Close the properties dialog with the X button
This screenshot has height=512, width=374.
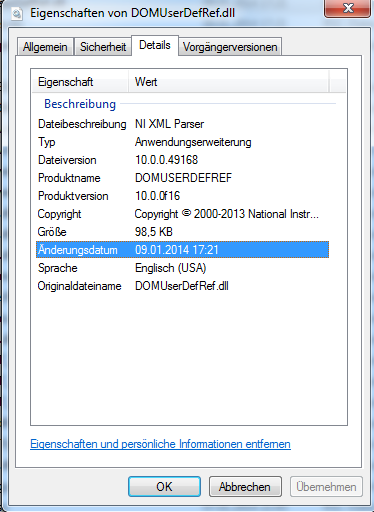pos(348,8)
